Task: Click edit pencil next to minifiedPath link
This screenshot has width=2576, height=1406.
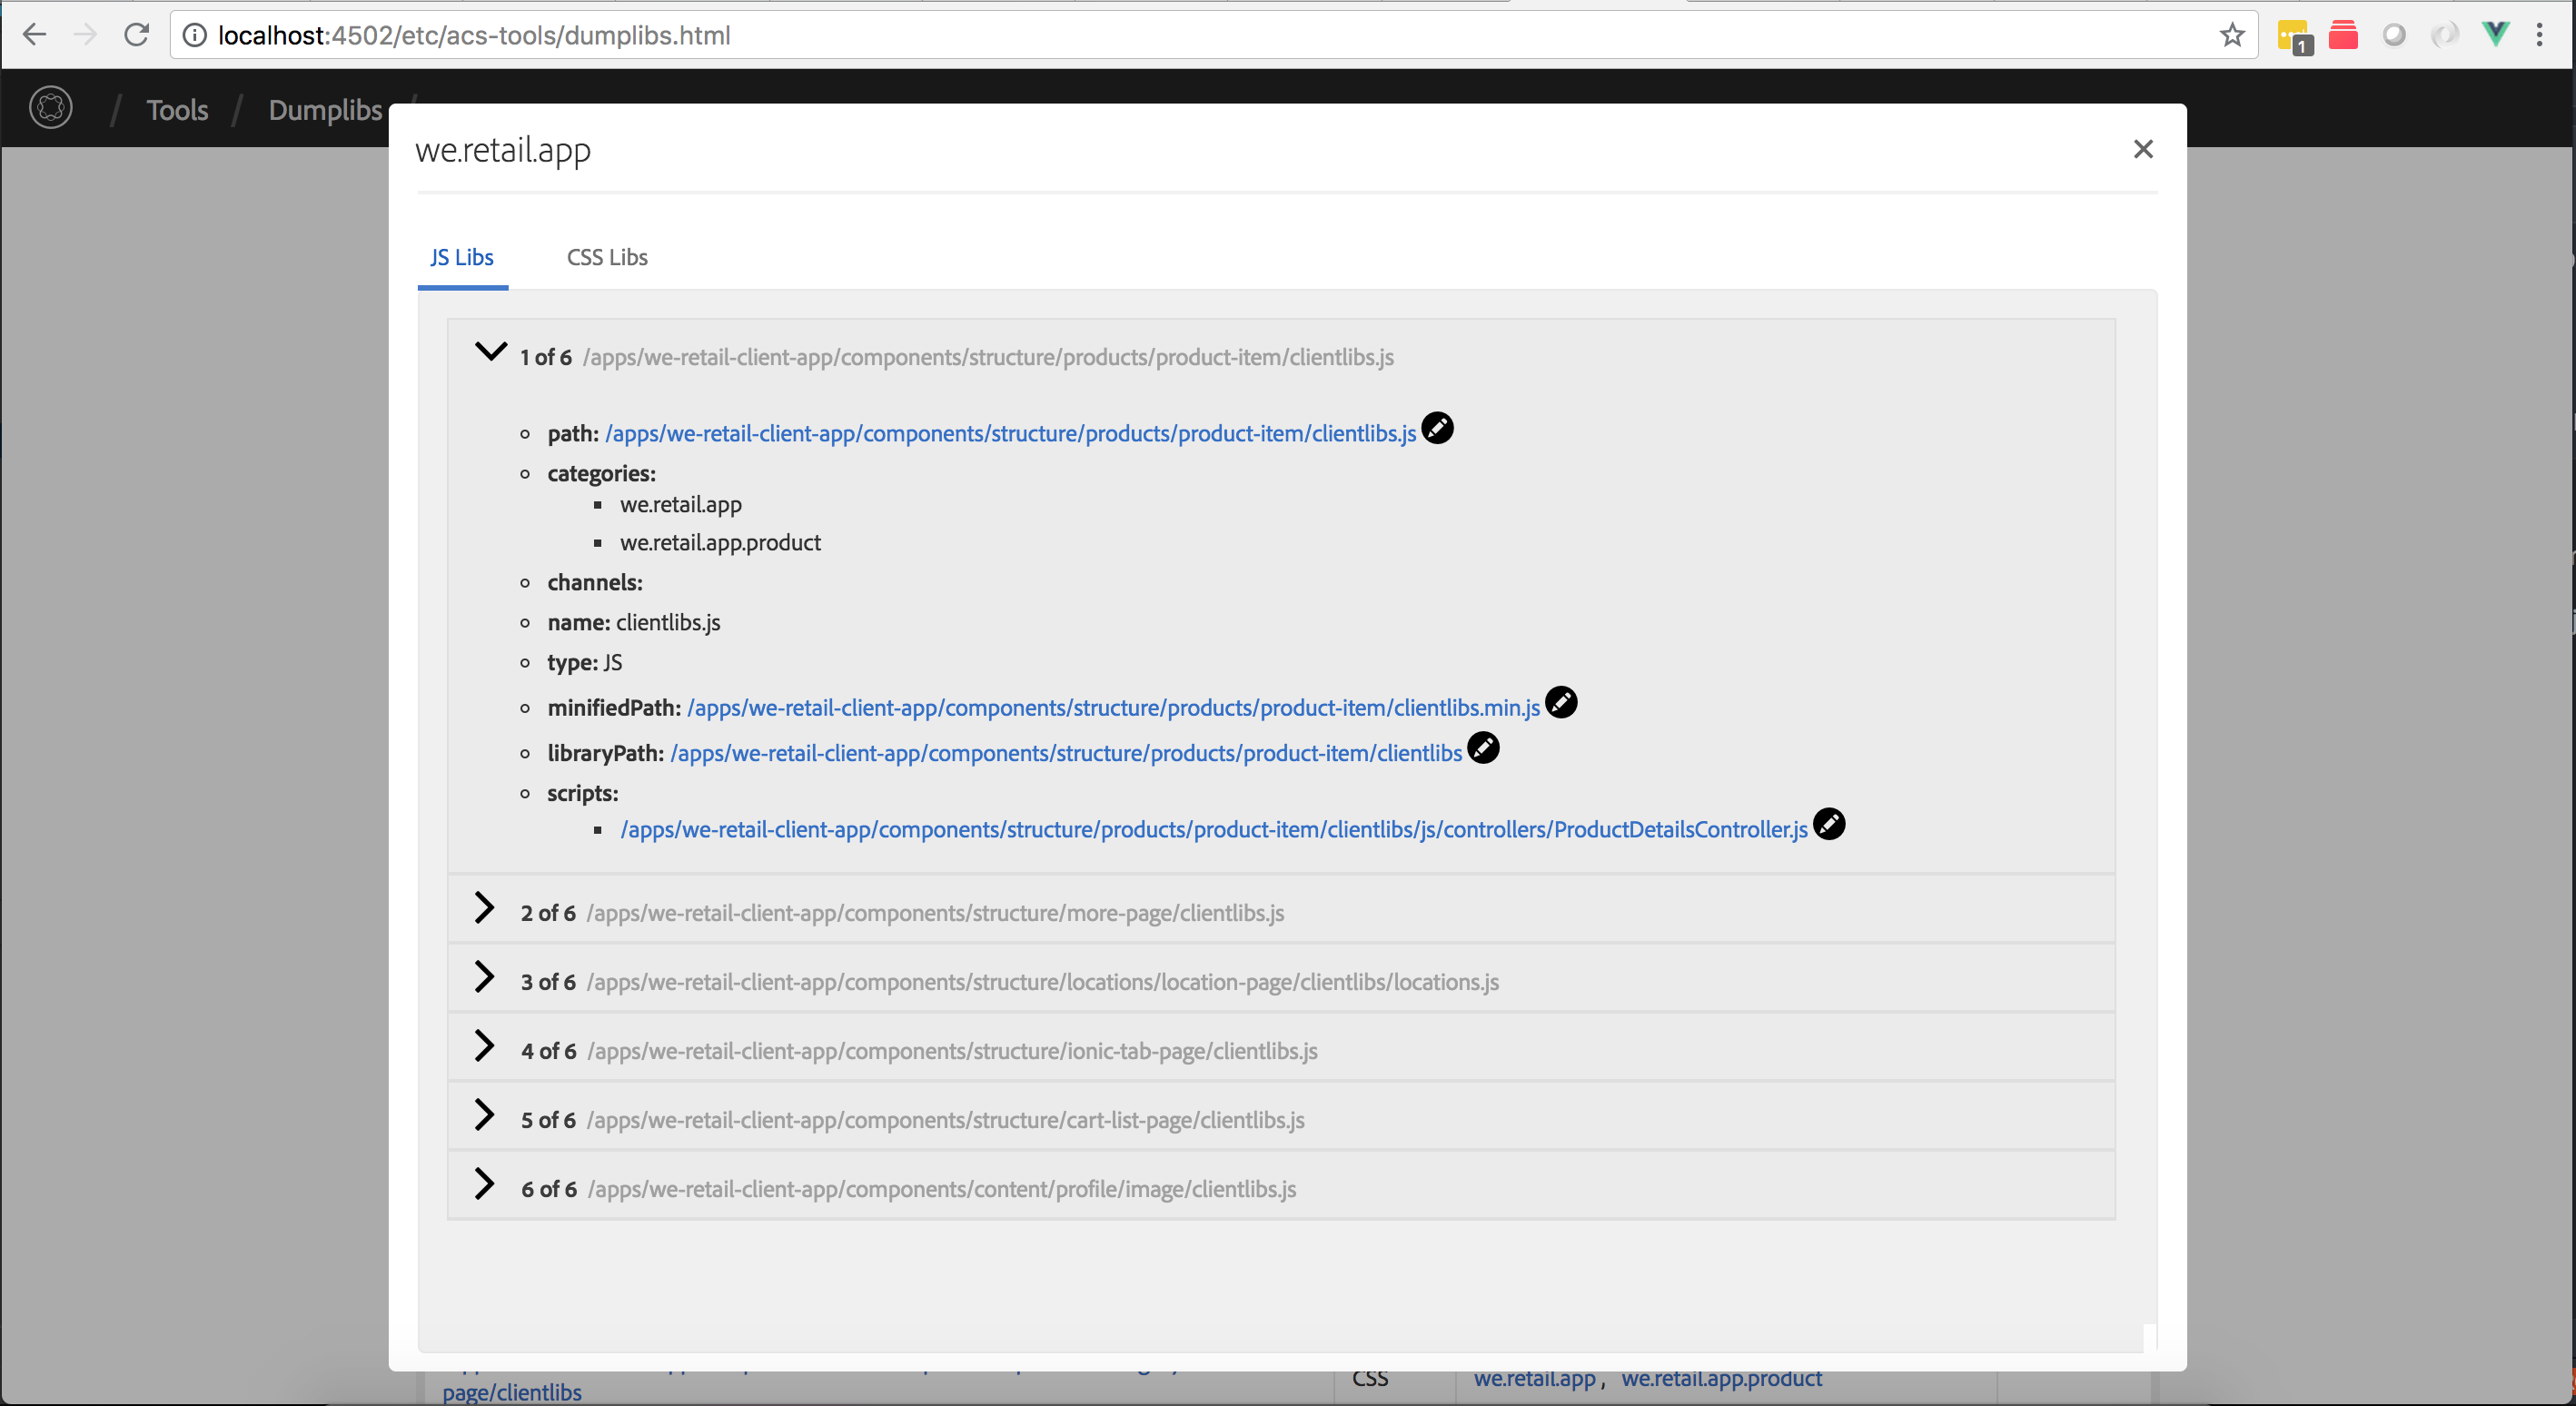Action: pos(1561,702)
